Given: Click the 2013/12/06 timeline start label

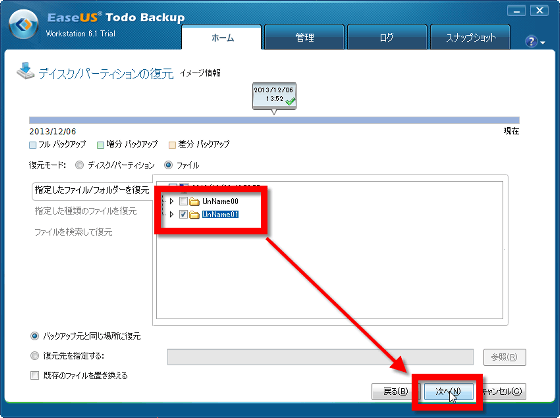Looking at the screenshot, I should 52,131.
